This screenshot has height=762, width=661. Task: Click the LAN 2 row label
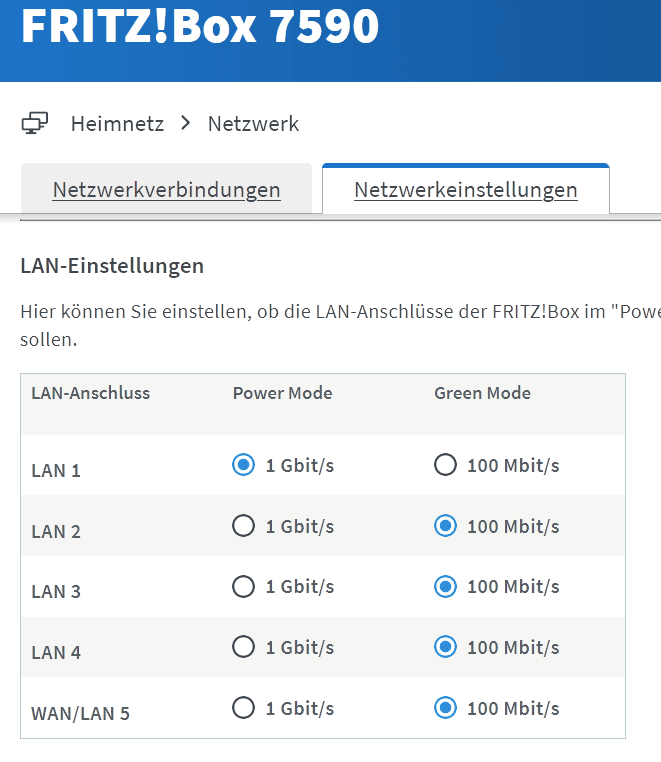click(56, 531)
